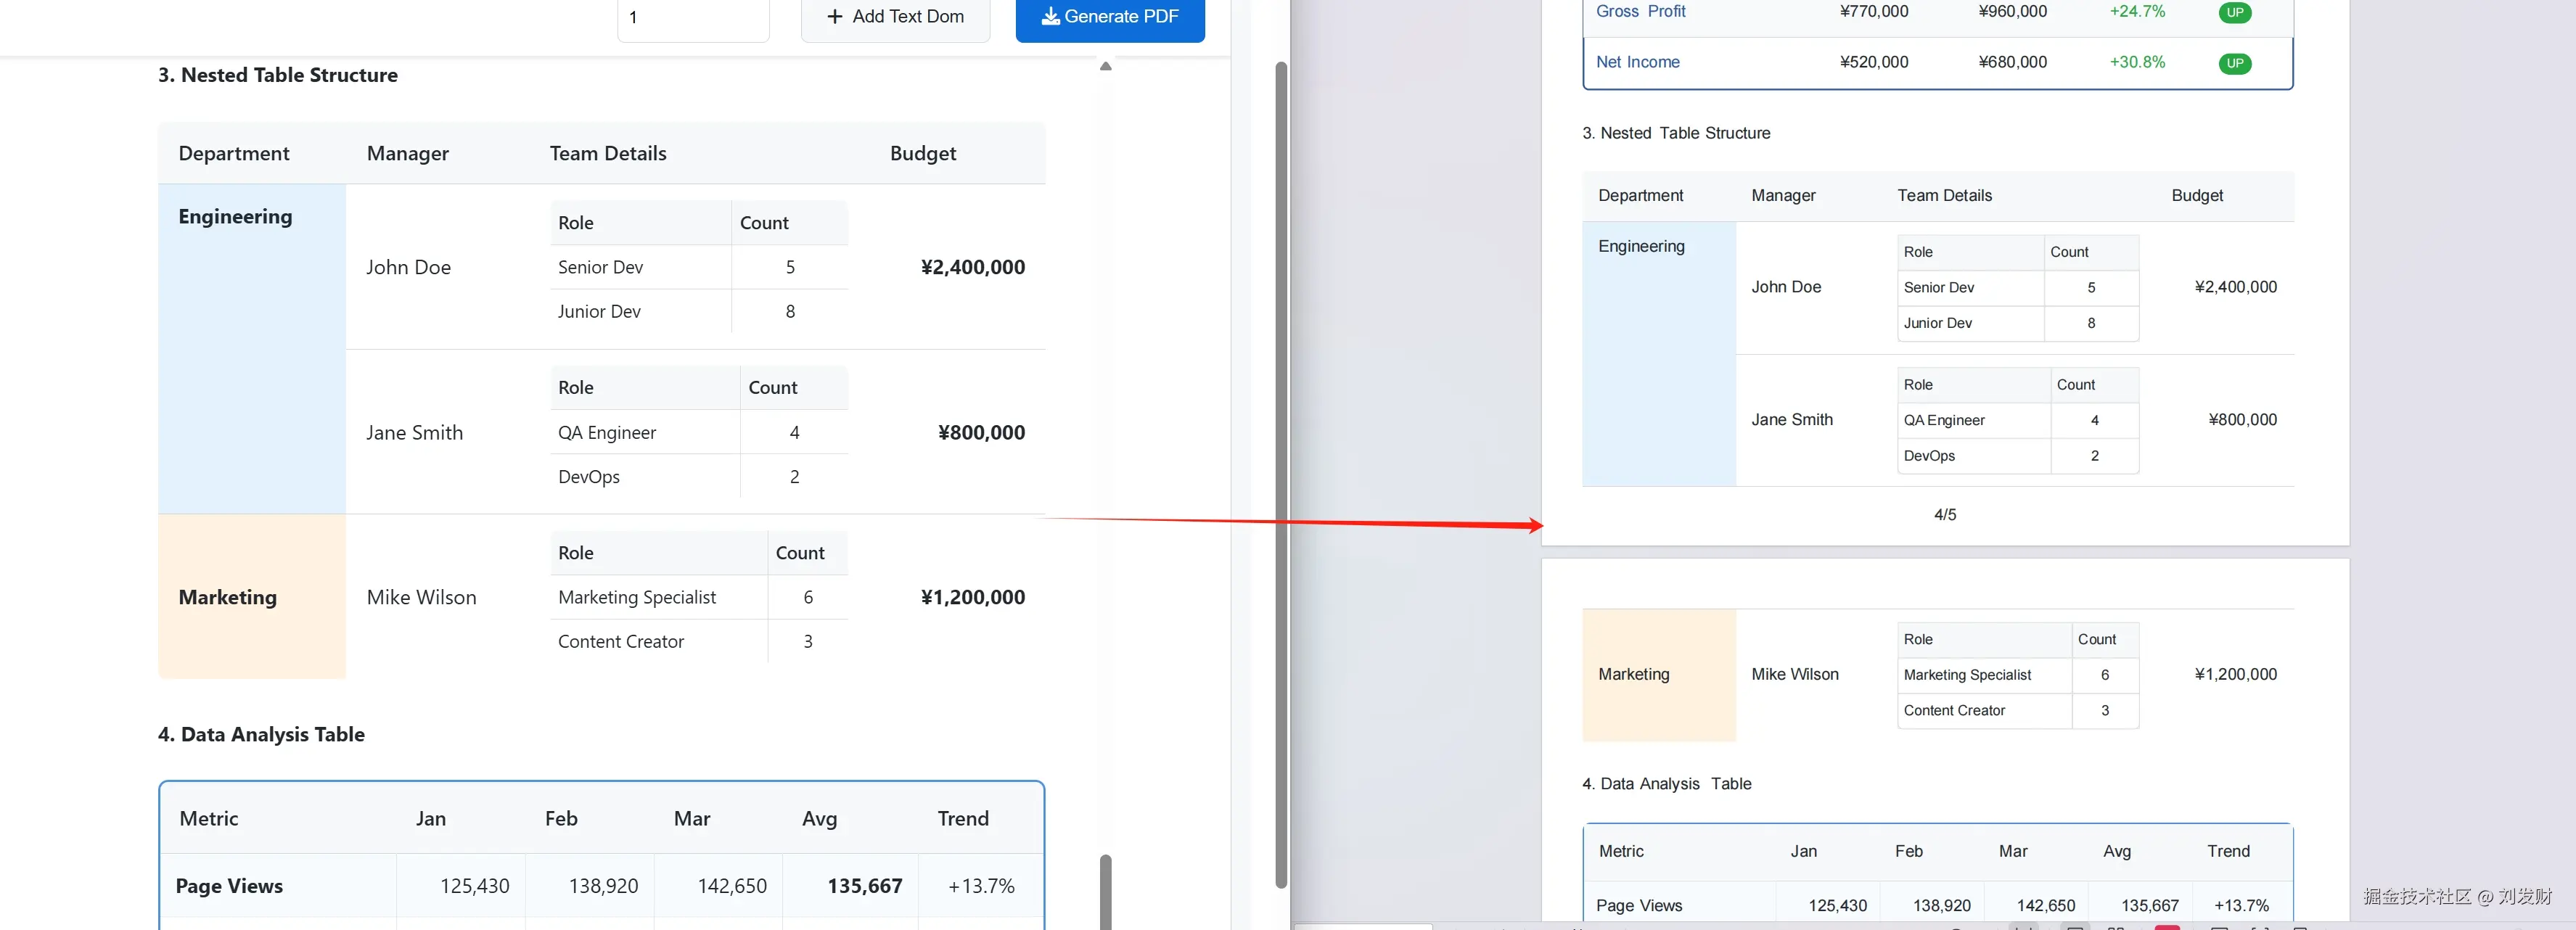
Task: Click the plus icon on Add Text Dom
Action: click(x=835, y=16)
